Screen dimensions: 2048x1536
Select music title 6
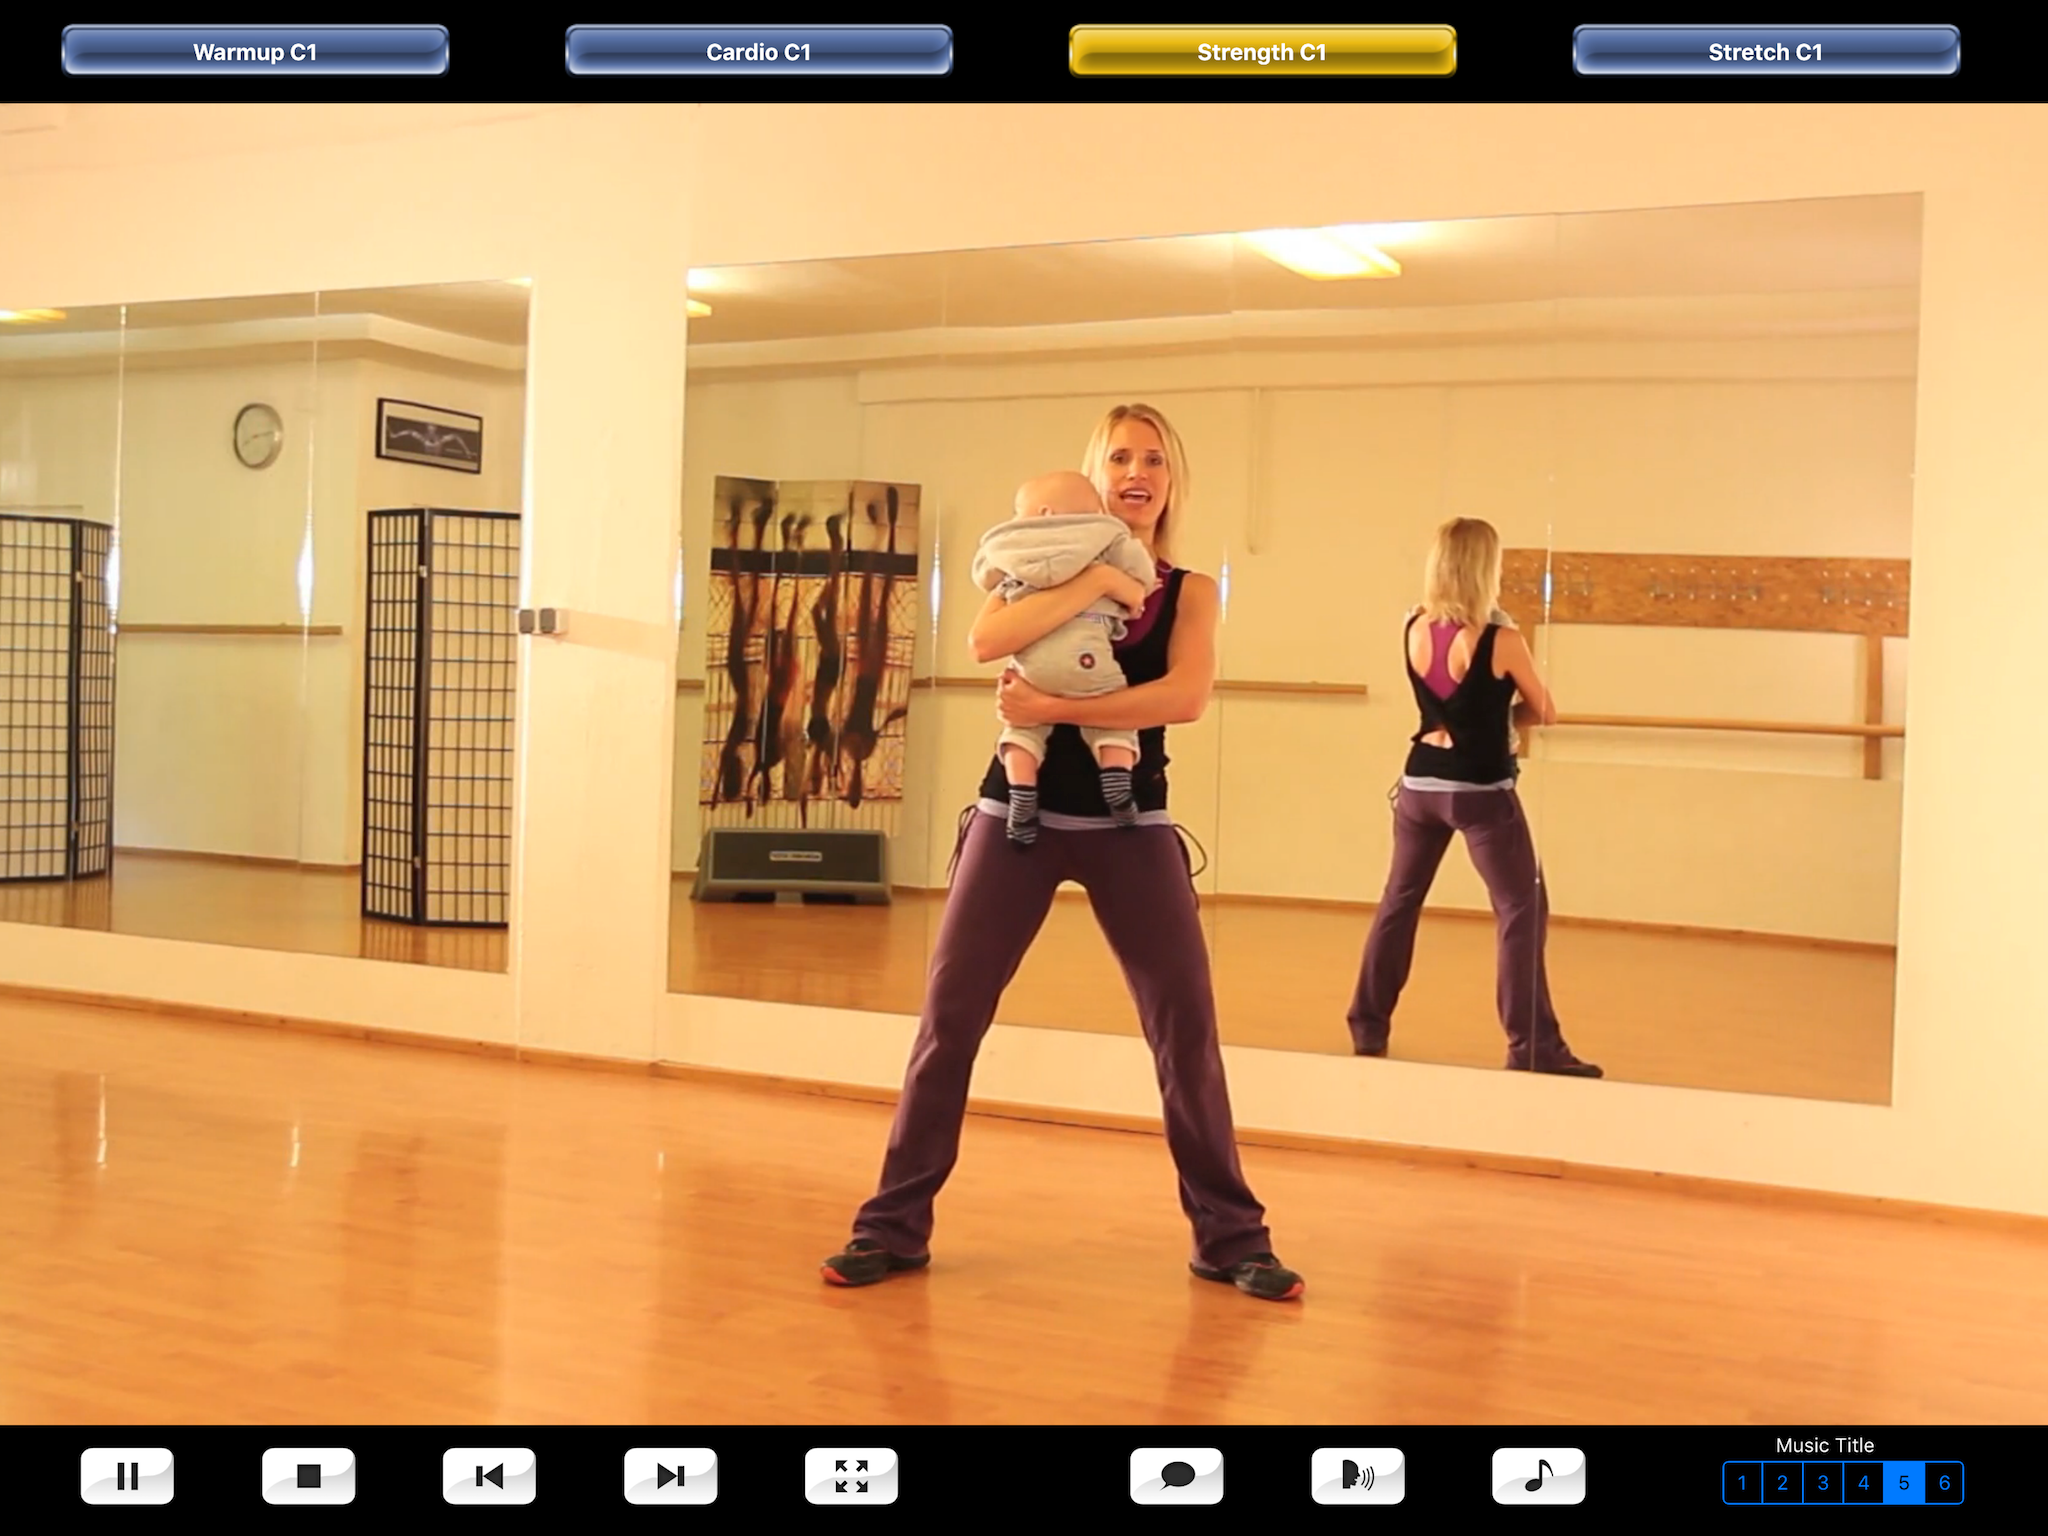pyautogui.click(x=1944, y=1483)
